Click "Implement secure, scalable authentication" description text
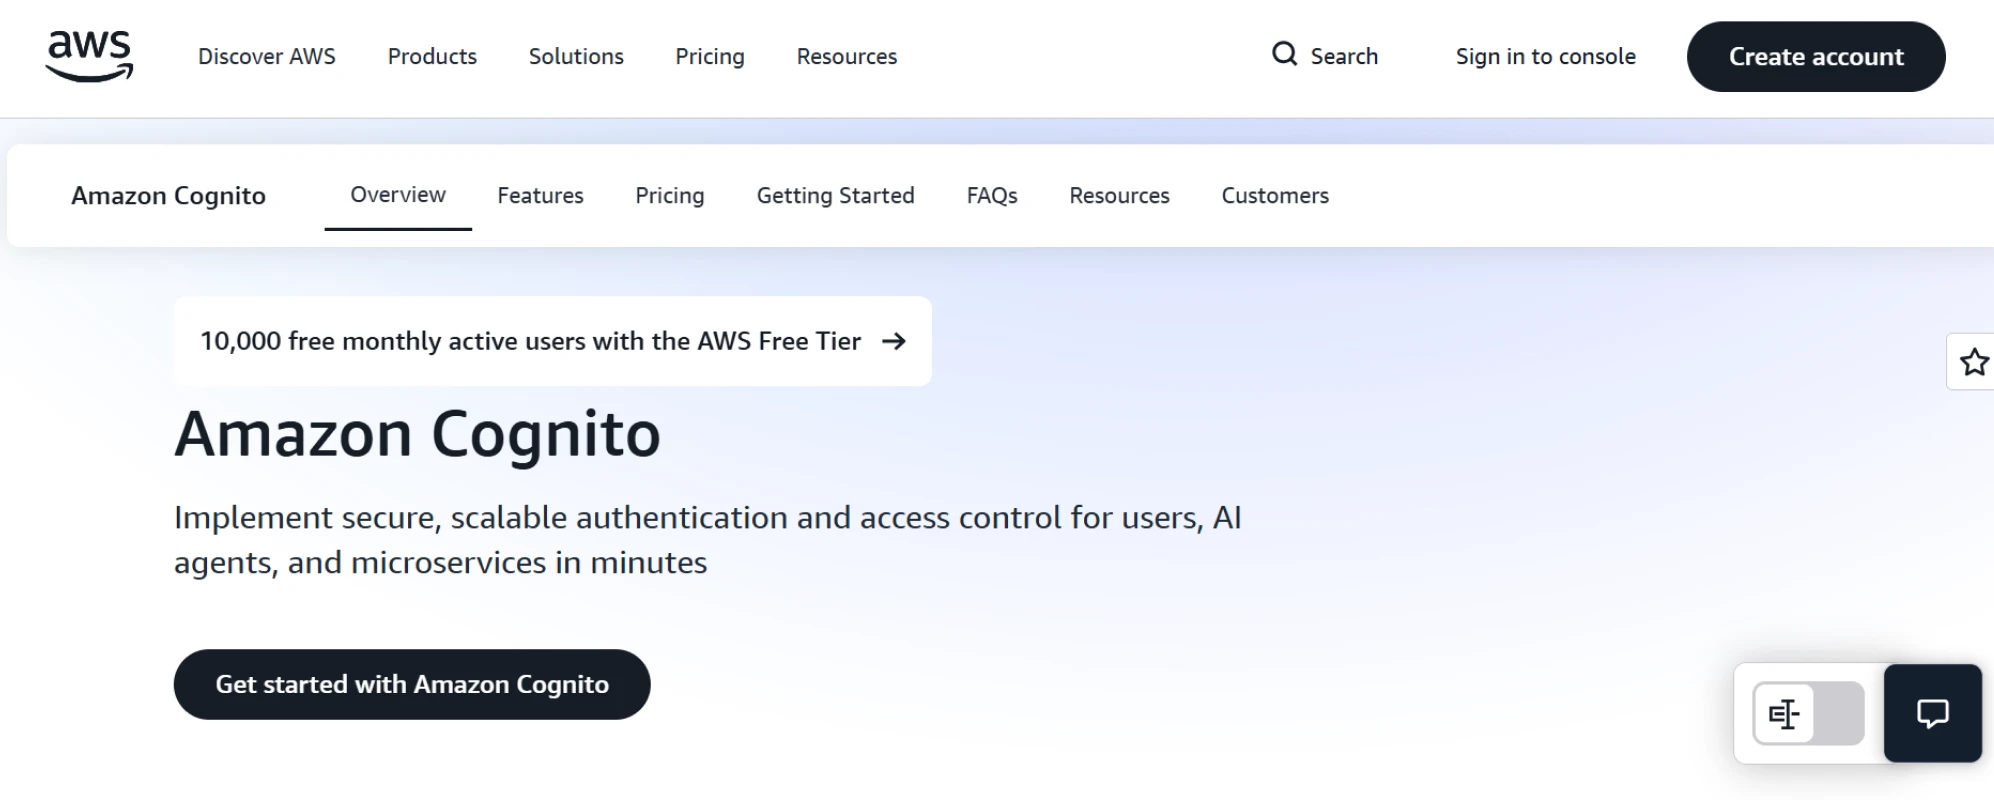Image resolution: width=1994 pixels, height=800 pixels. tap(708, 540)
